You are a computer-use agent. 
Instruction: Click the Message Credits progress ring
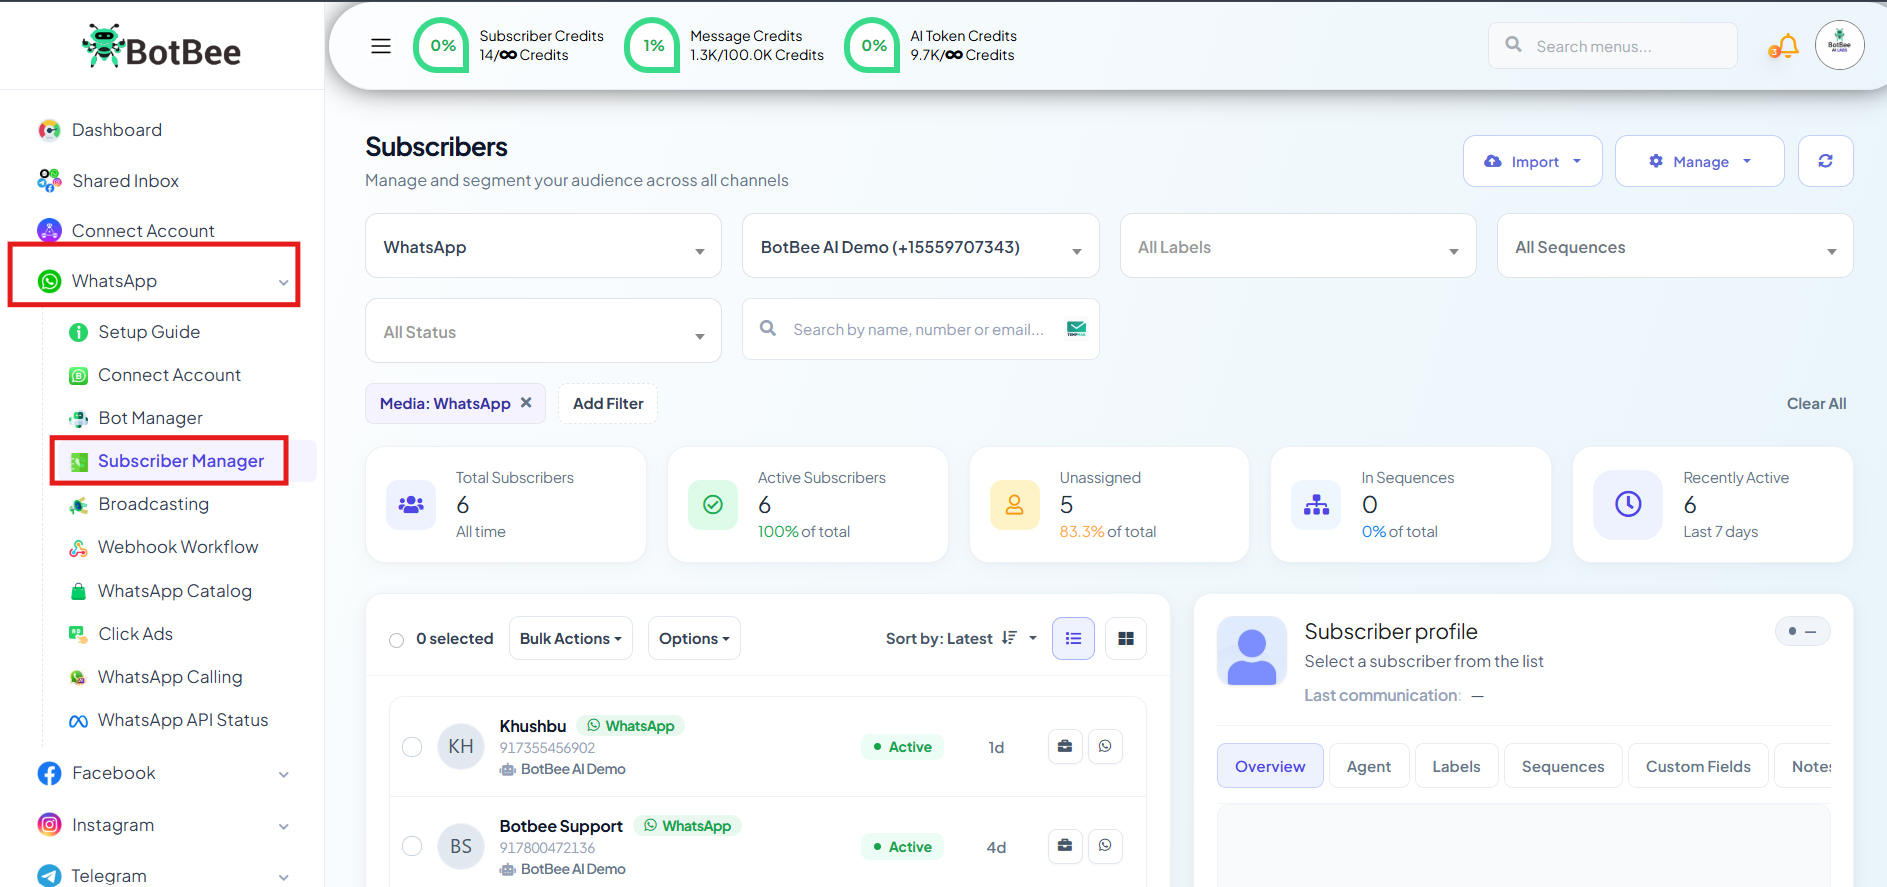point(652,45)
